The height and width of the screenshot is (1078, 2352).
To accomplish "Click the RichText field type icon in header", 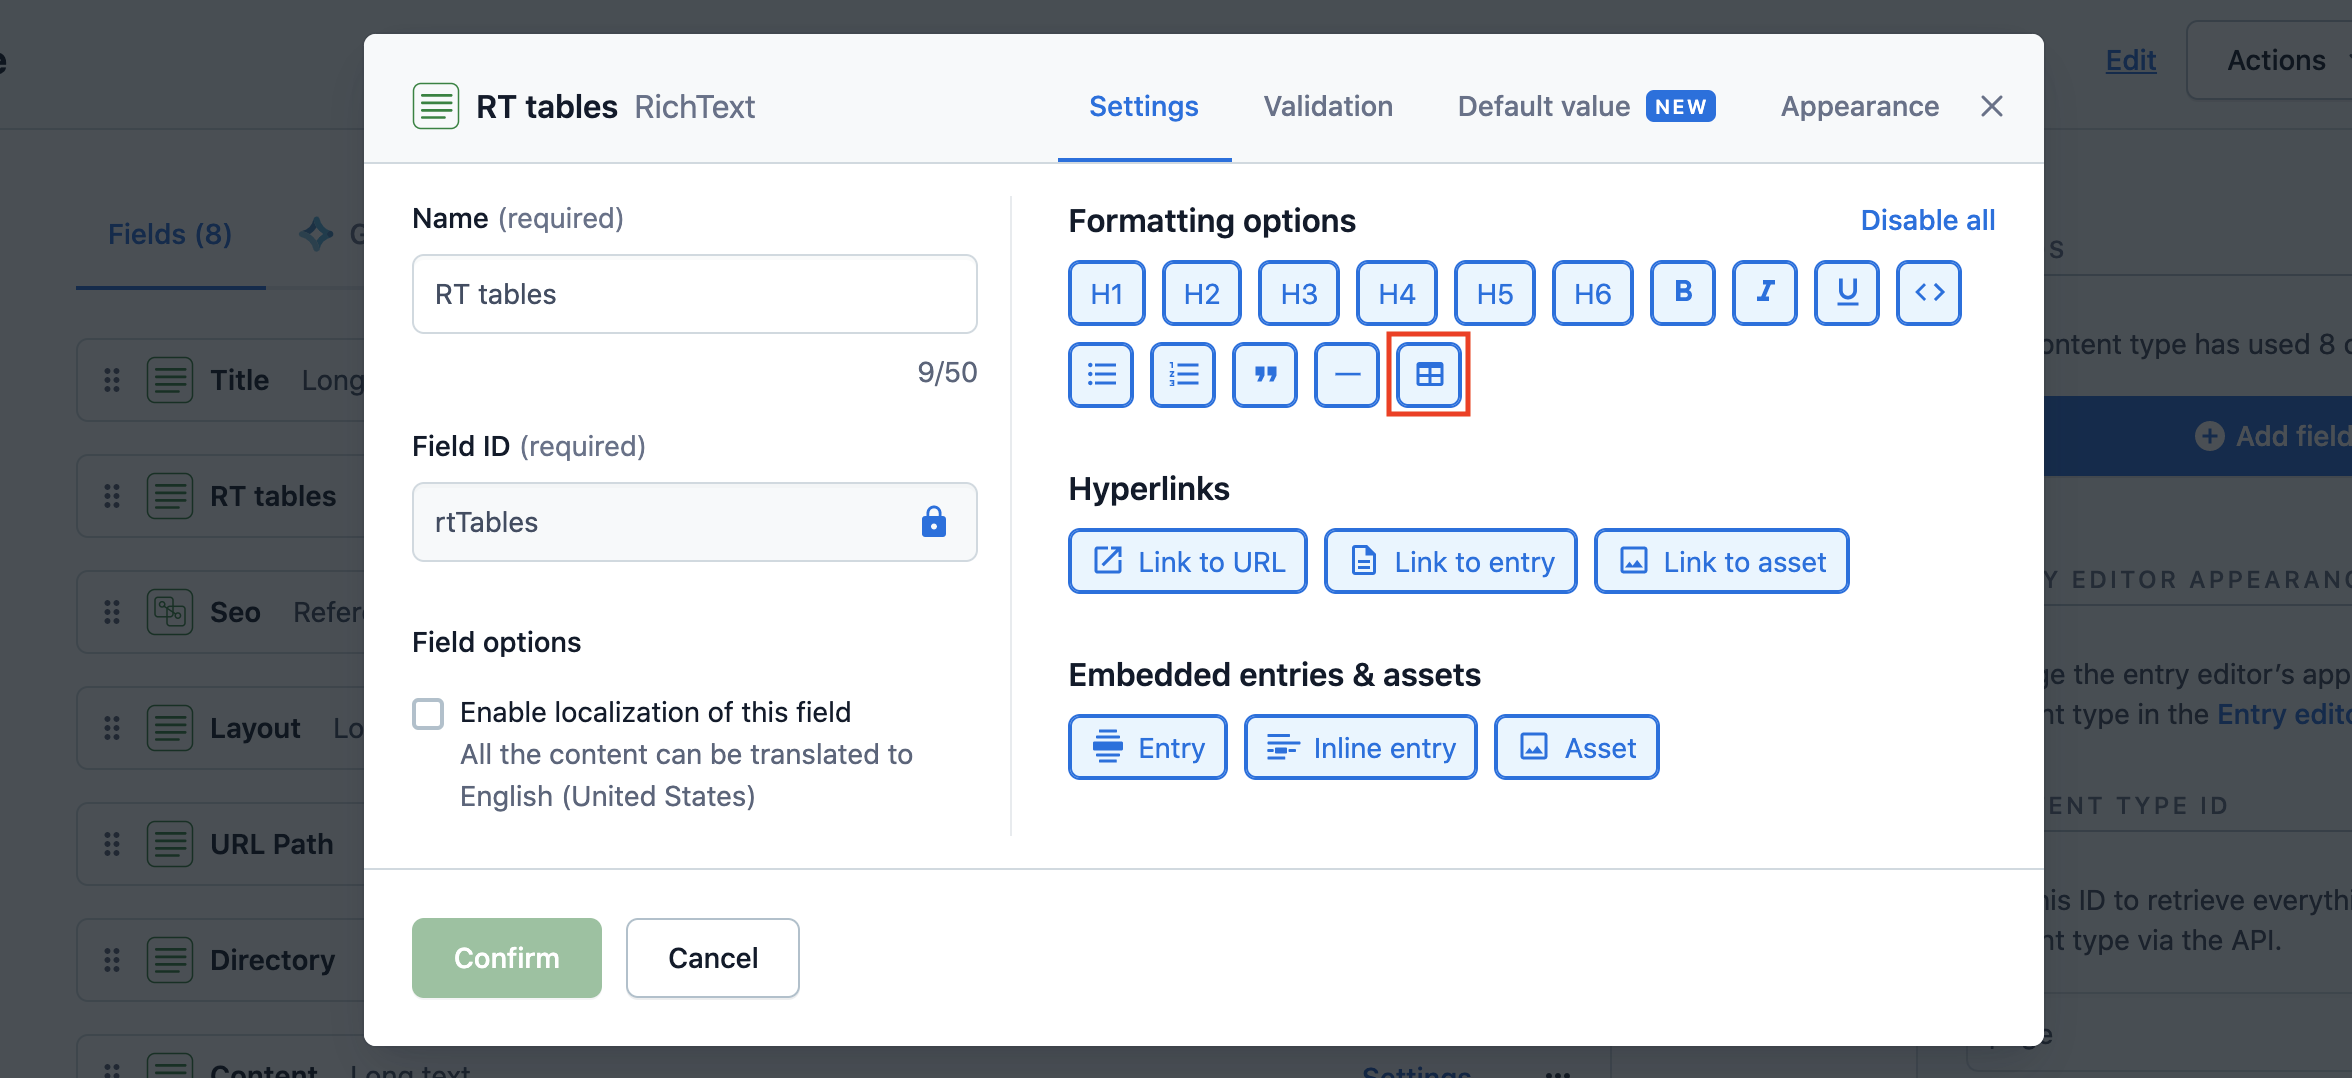I will [436, 106].
